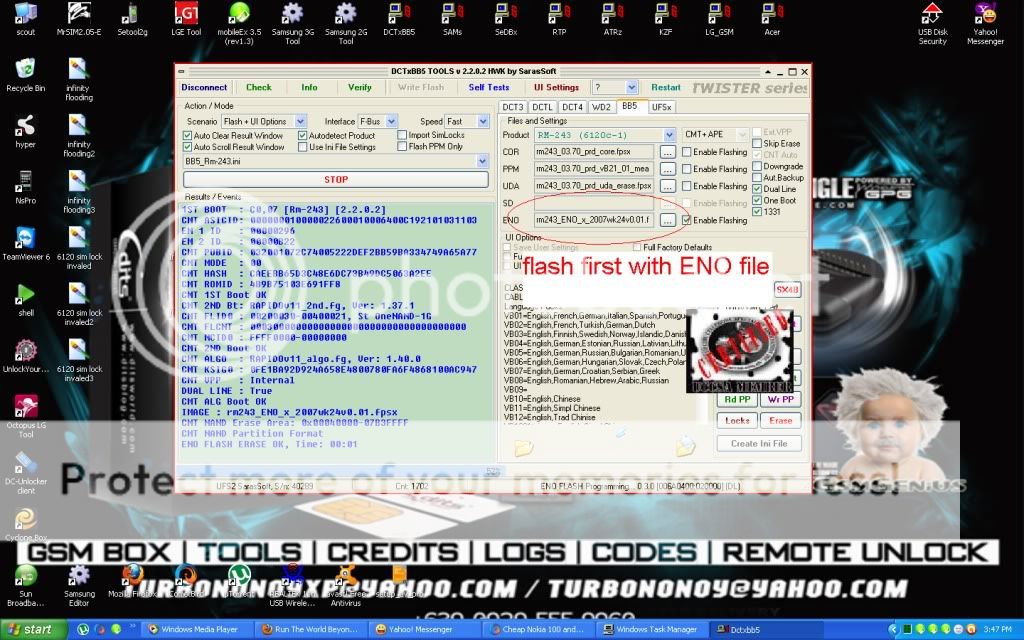The width and height of the screenshot is (1024, 640).
Task: Uncheck the Dual Line checkbox
Action: tap(758, 189)
